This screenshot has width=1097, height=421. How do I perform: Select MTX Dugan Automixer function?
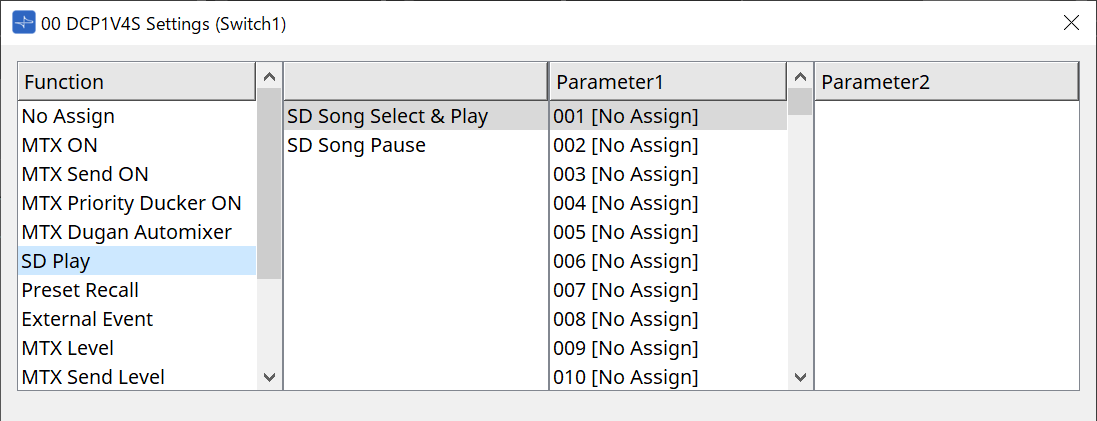coord(126,232)
